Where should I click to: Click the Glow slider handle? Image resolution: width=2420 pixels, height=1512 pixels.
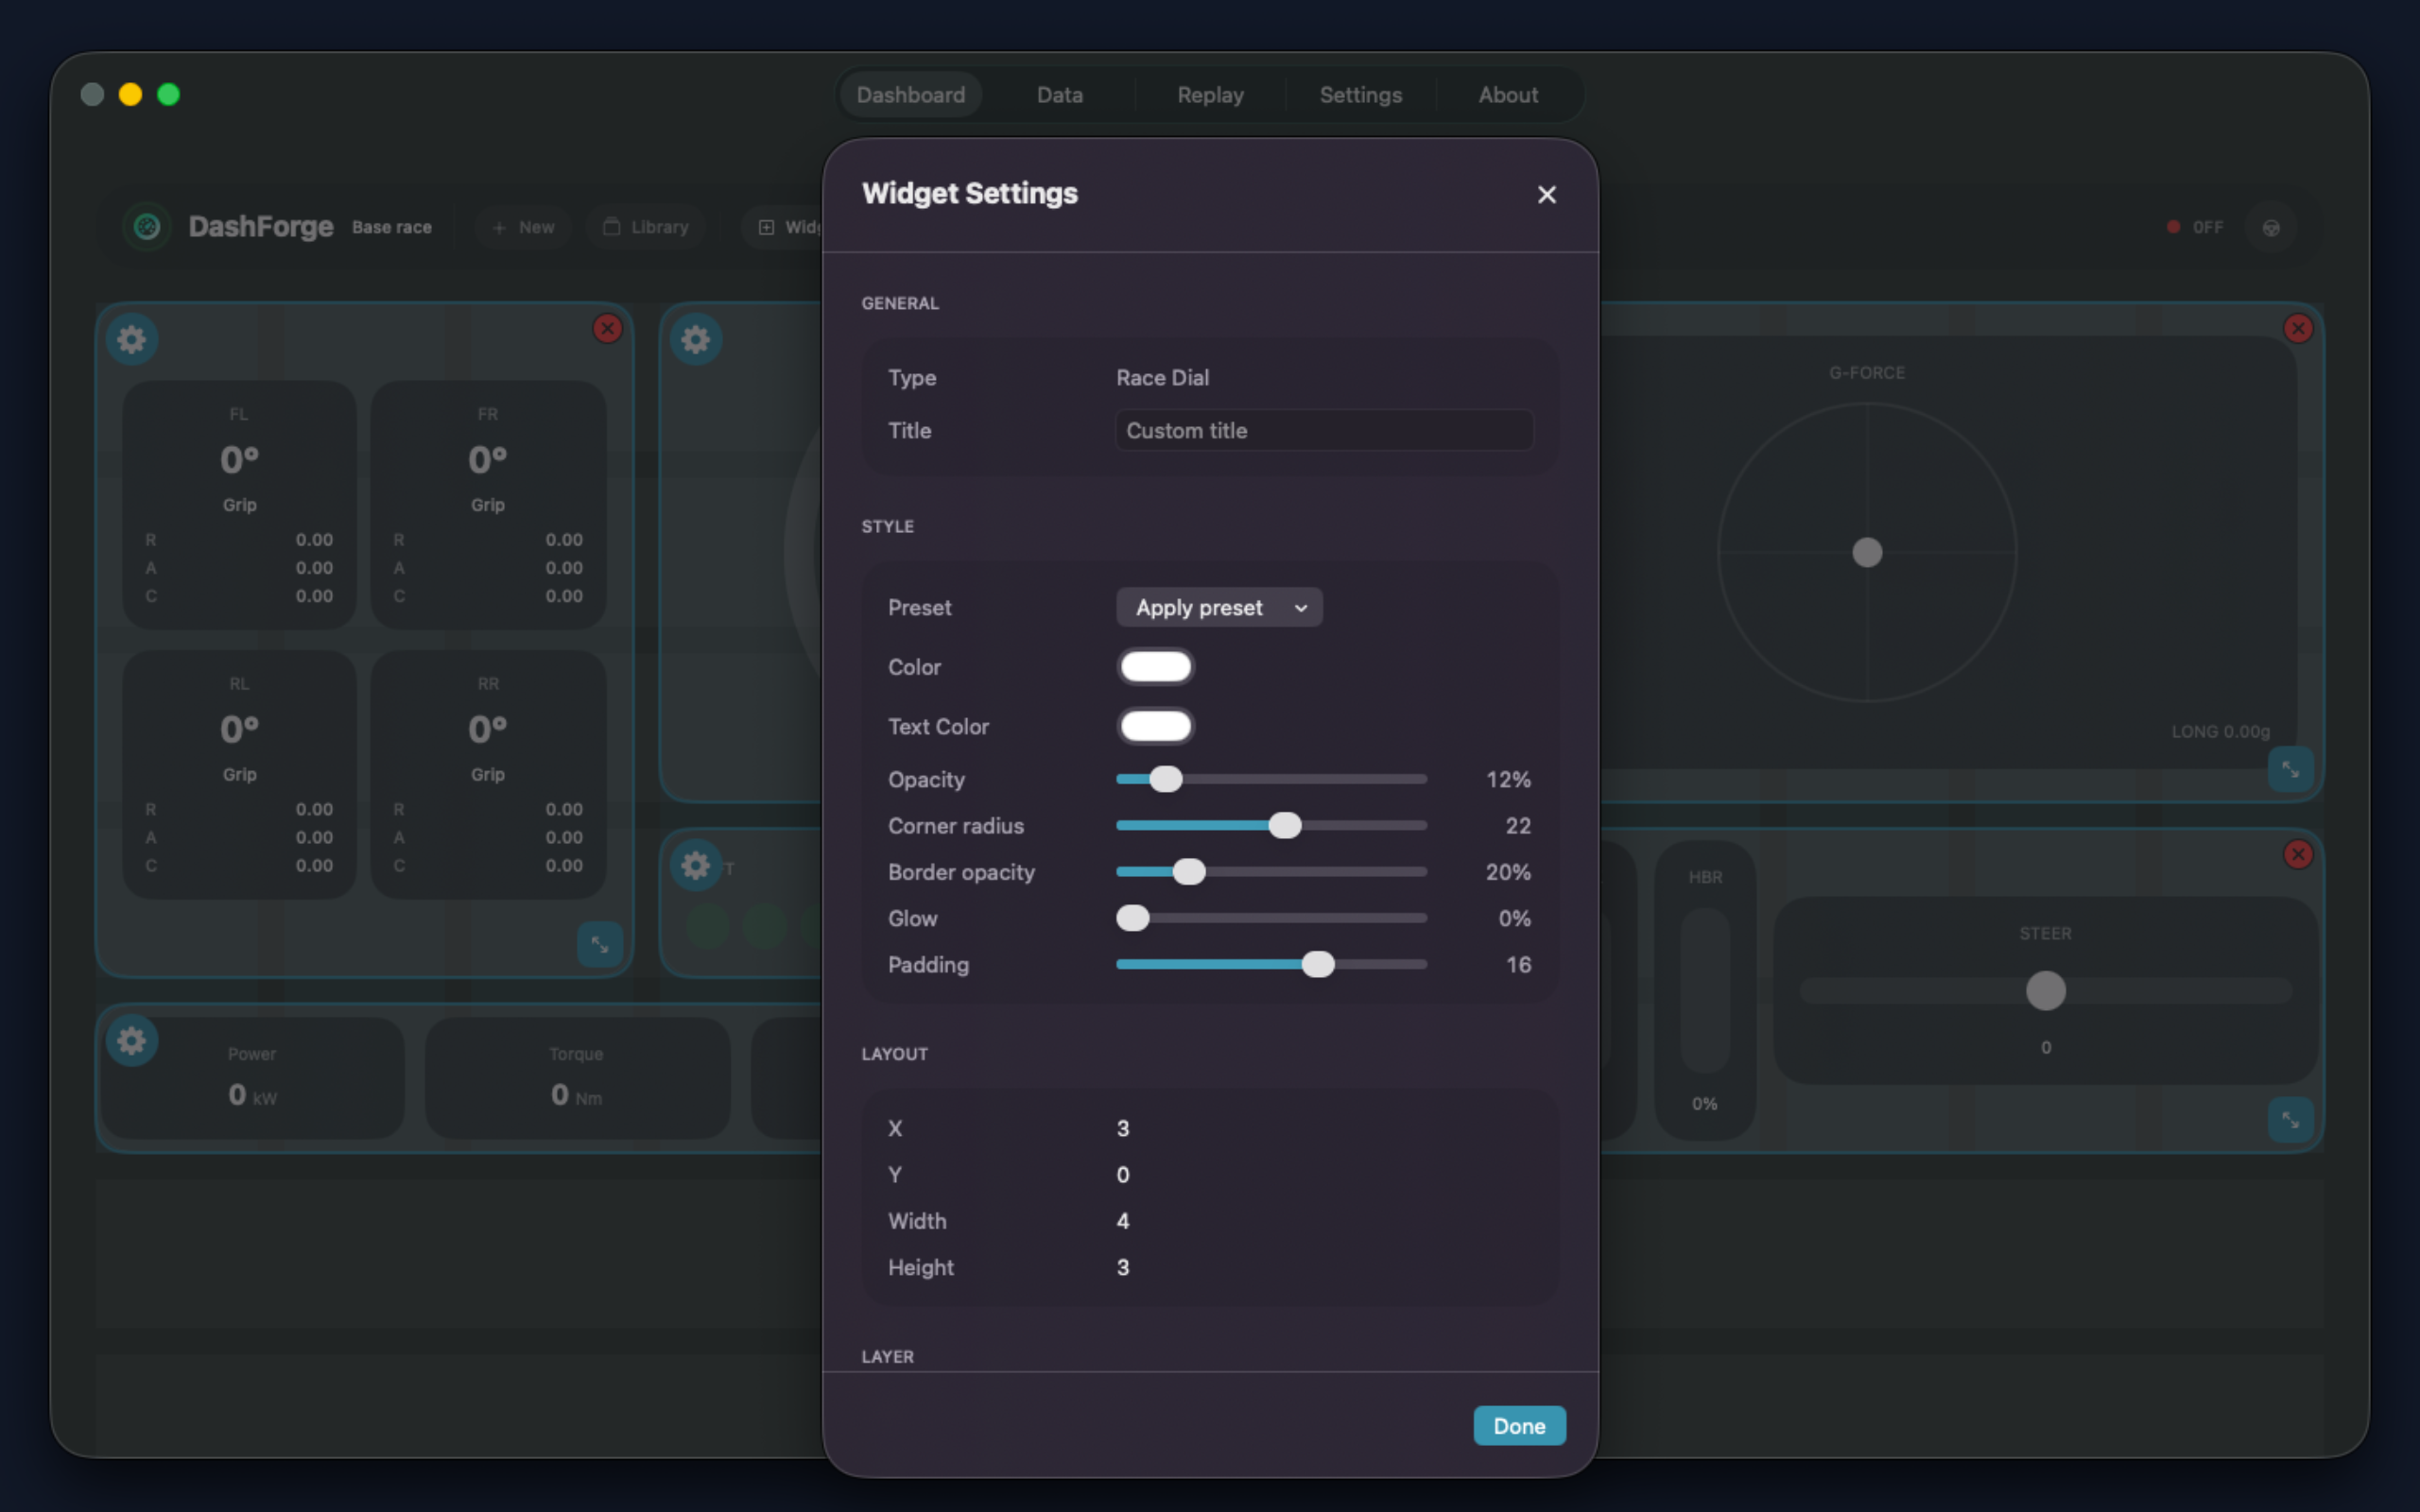coord(1133,918)
